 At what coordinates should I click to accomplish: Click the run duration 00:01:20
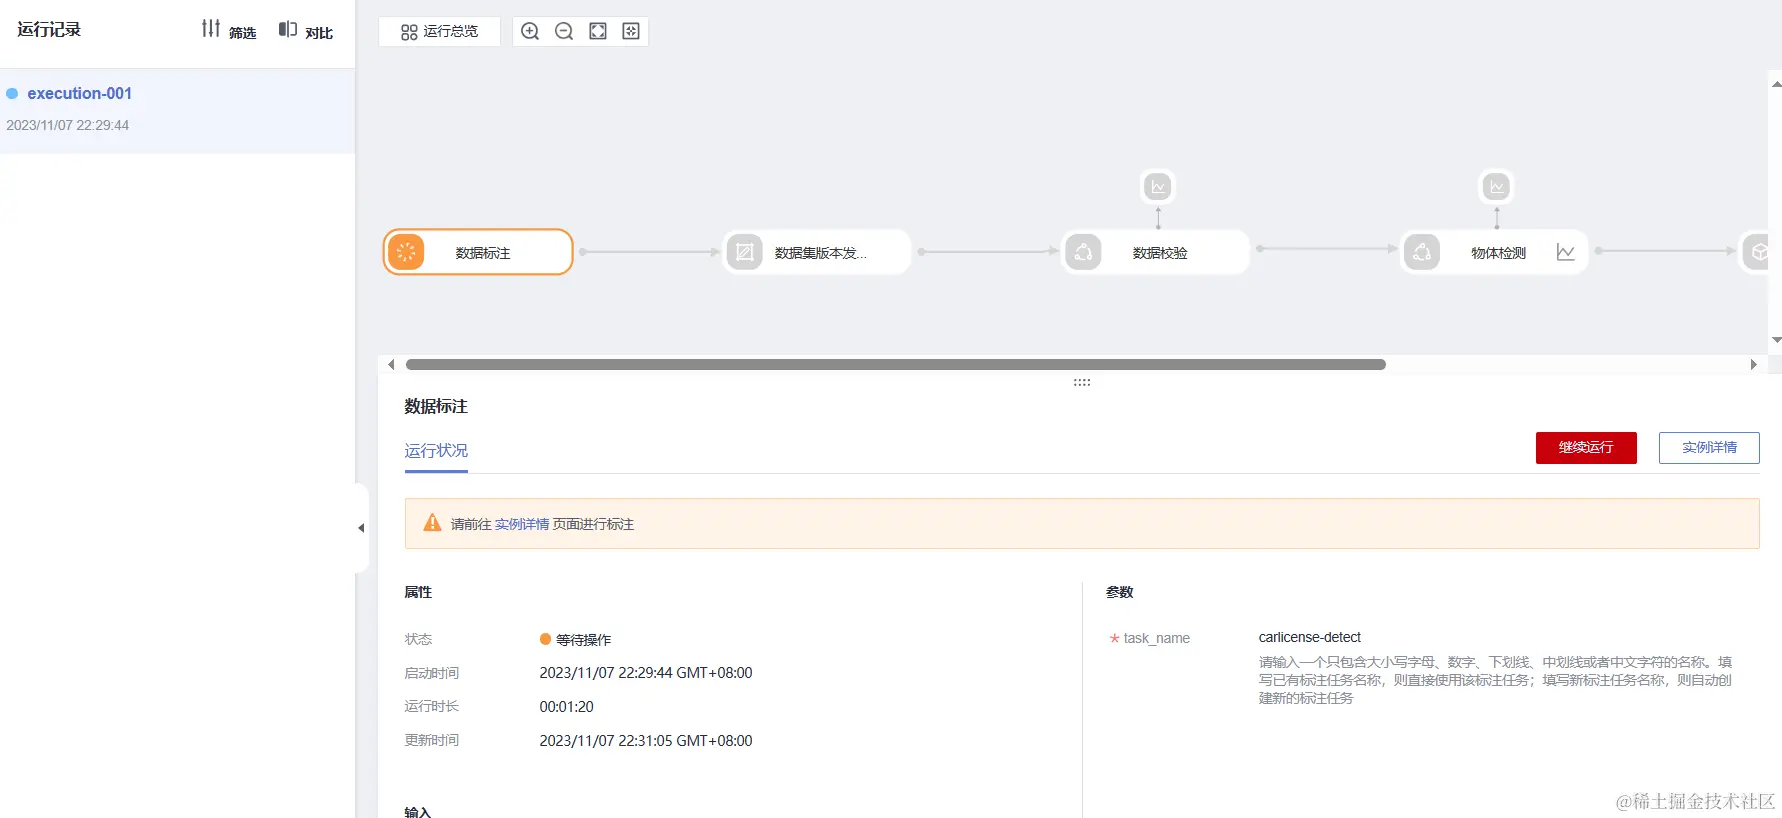[x=566, y=707]
